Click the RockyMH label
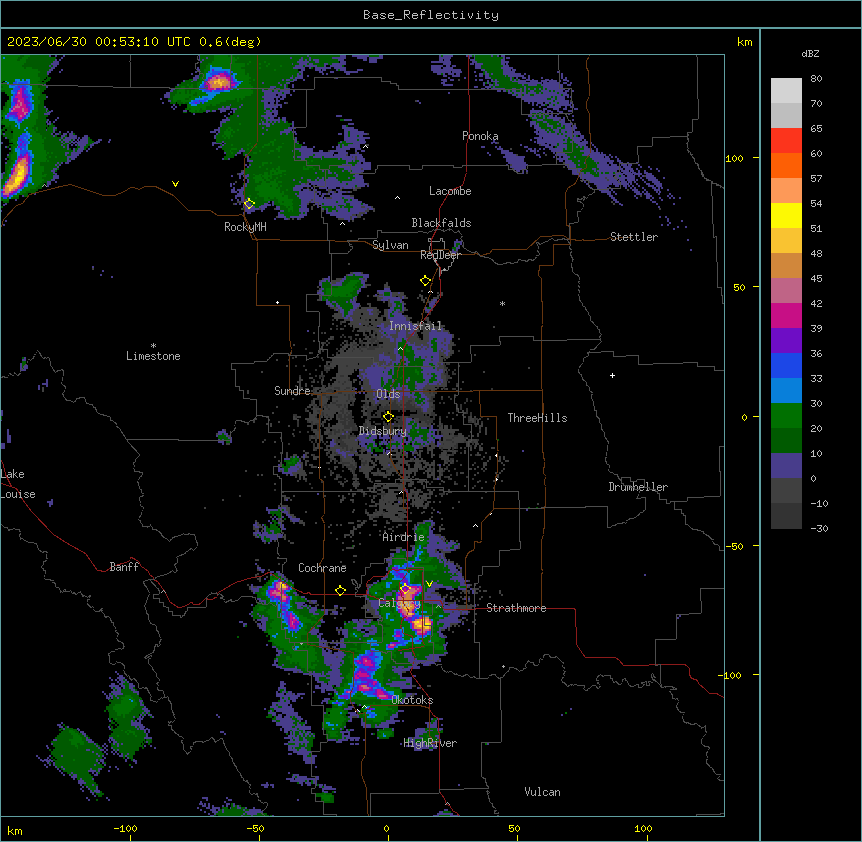This screenshot has width=862, height=842. coord(245,227)
